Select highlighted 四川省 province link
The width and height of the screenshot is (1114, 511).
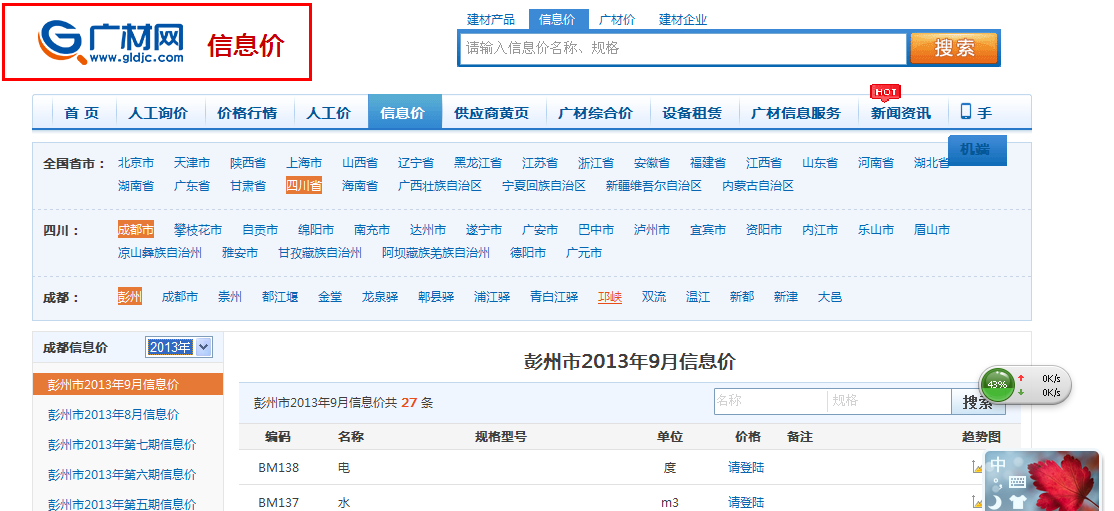pyautogui.click(x=304, y=185)
